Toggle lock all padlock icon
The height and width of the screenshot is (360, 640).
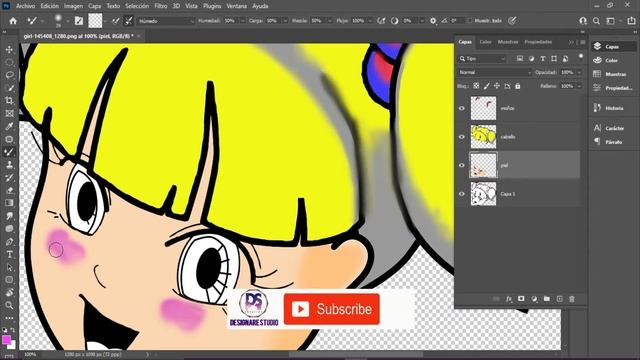click(x=518, y=86)
